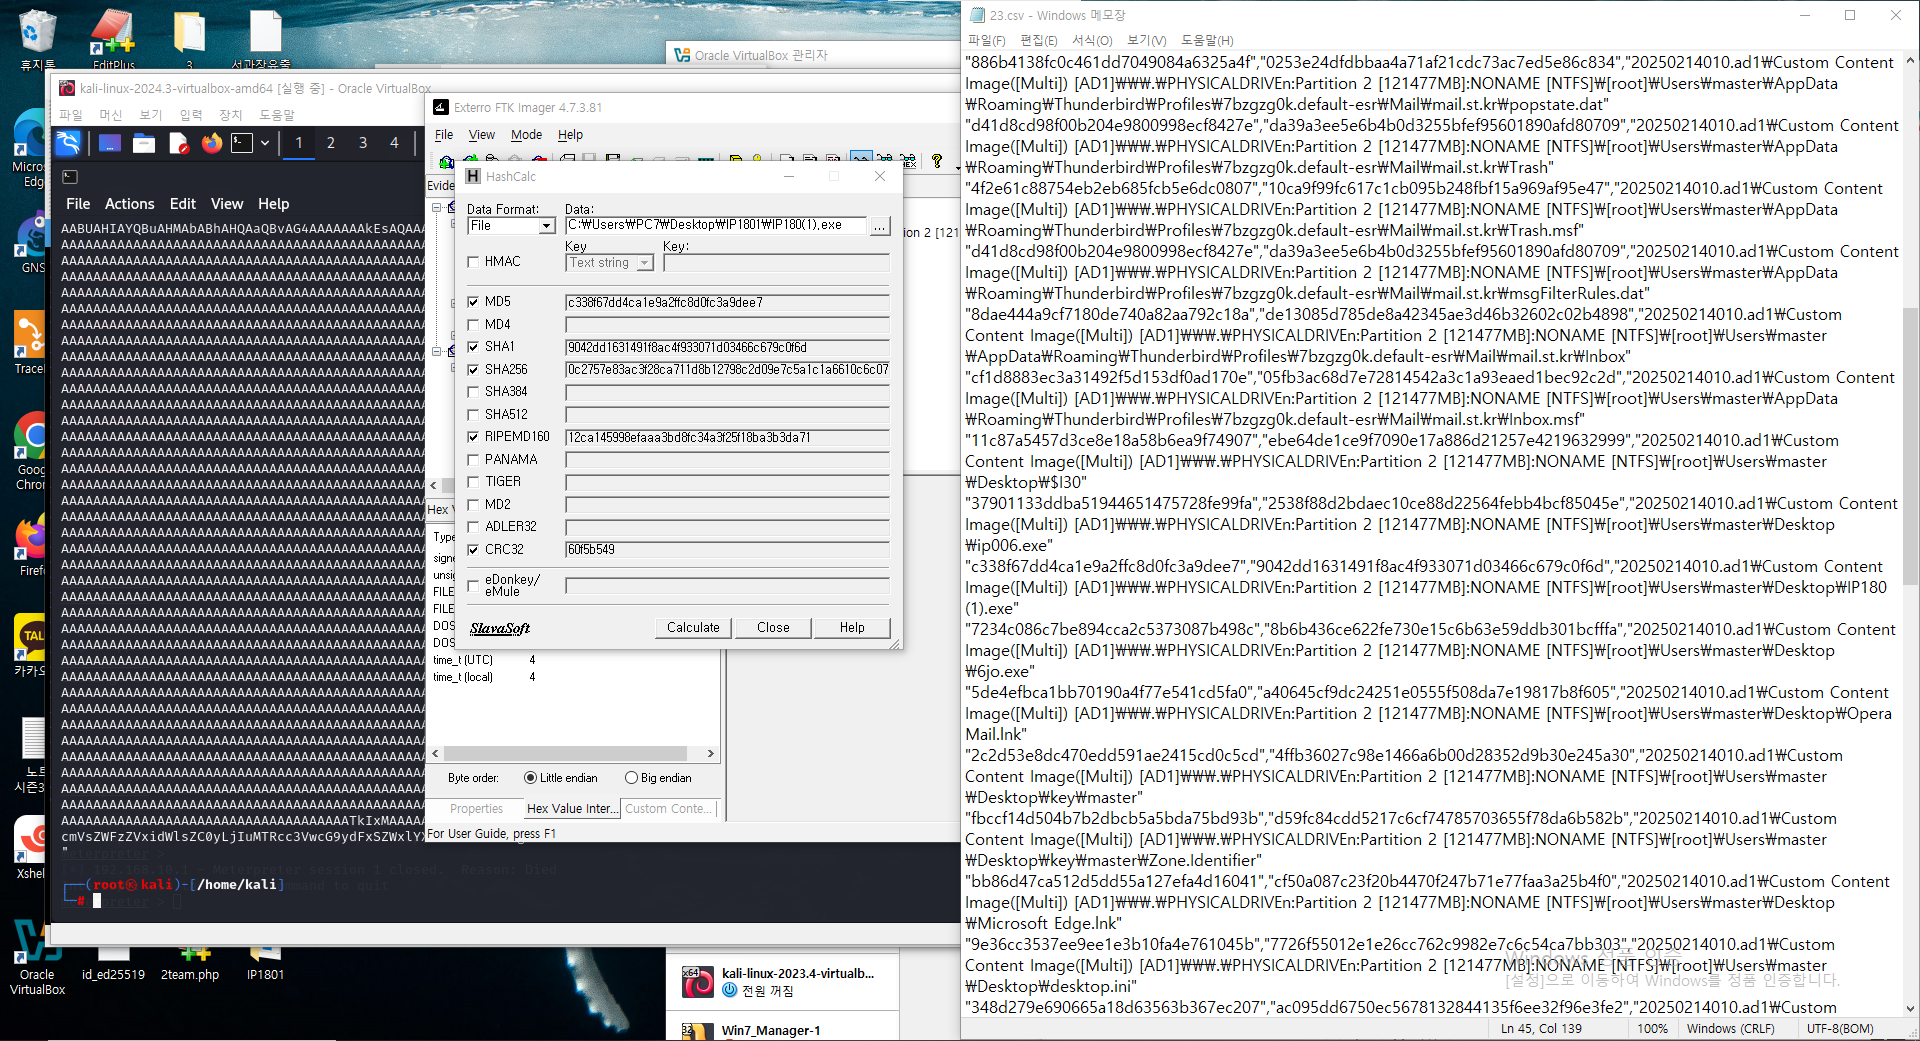Open the 서식(O) menu in Notepad
1920x1041 pixels.
pyautogui.click(x=1092, y=40)
